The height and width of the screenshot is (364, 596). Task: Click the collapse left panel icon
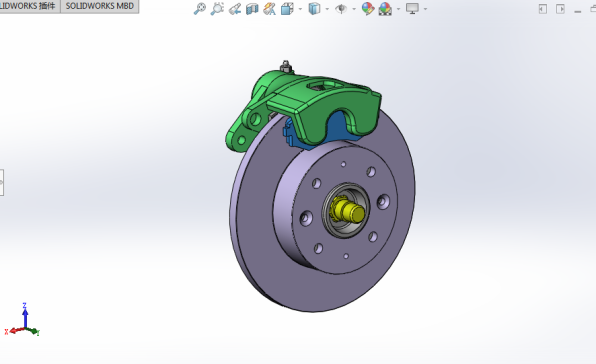pos(543,9)
